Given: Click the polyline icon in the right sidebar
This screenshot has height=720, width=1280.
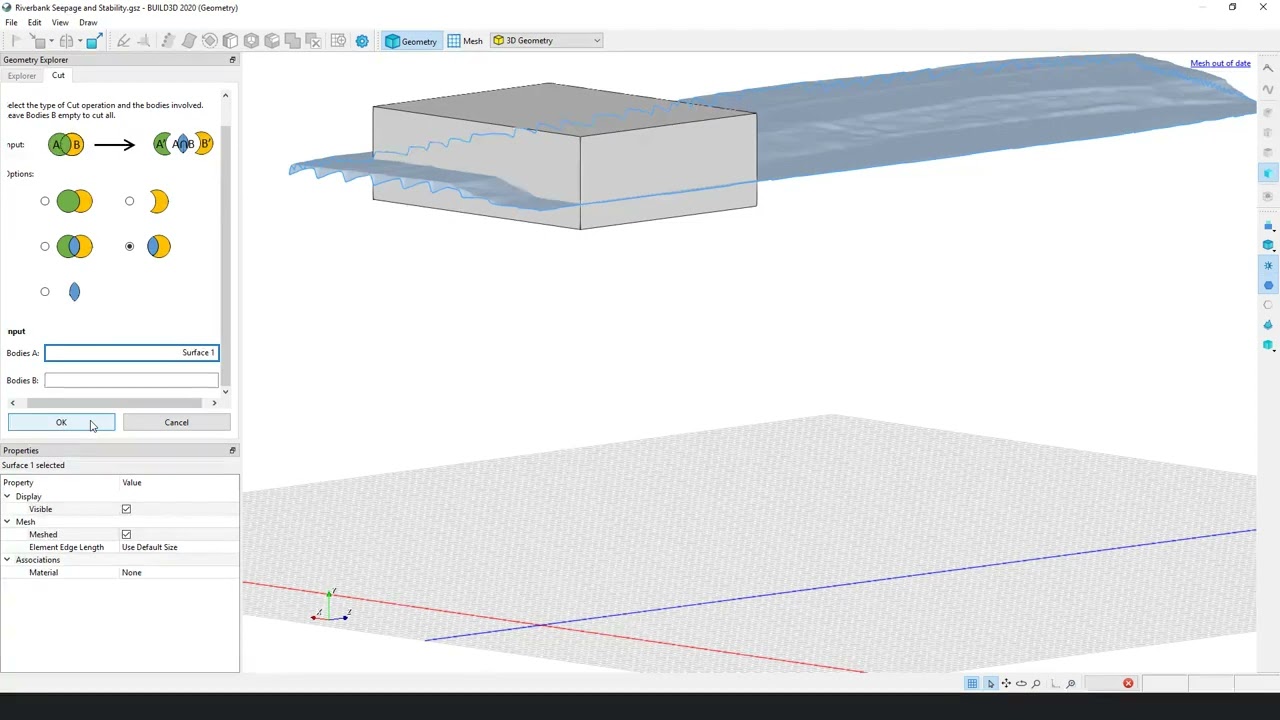Looking at the screenshot, I should point(1268,68).
